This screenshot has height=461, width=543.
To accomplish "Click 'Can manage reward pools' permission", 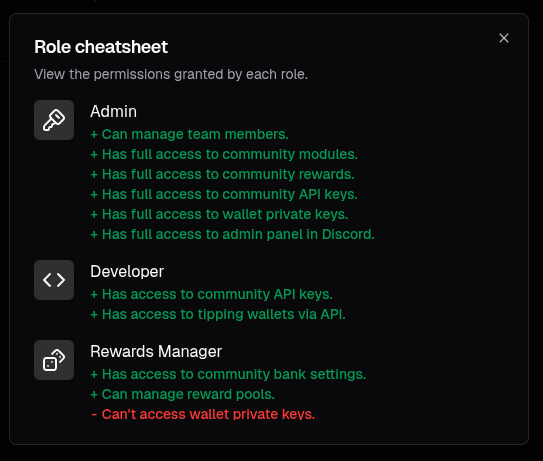I will pos(183,394).
